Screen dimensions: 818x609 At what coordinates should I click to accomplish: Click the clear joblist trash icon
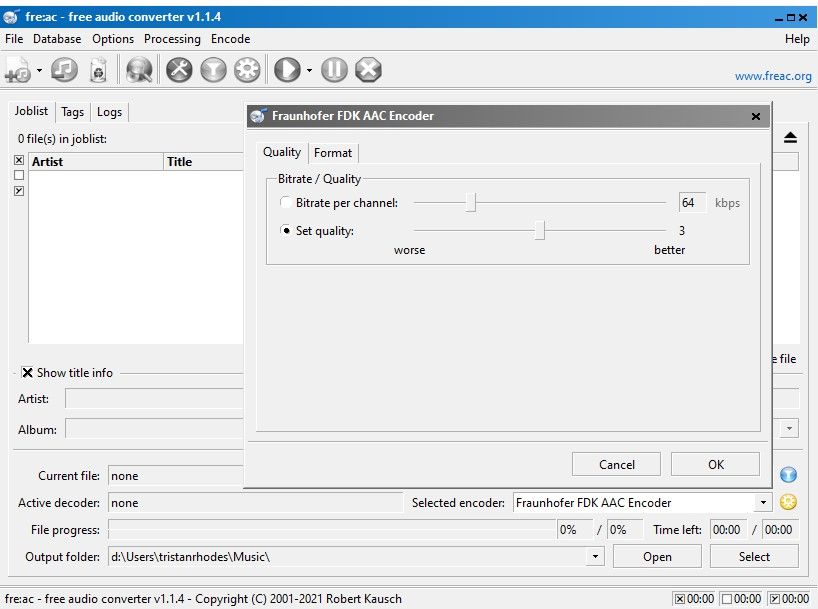pyautogui.click(x=98, y=69)
